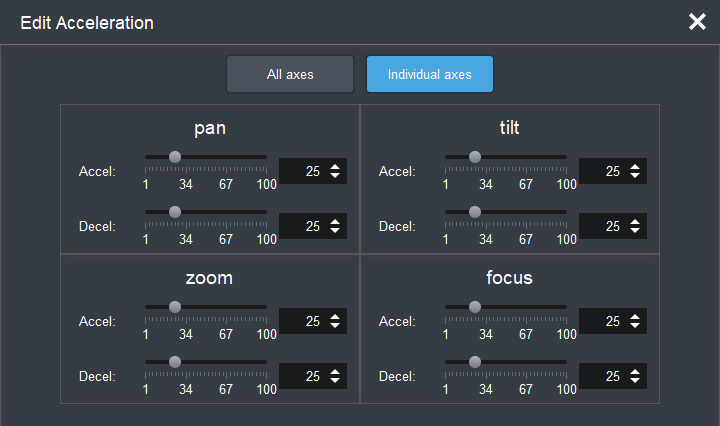Click the tilt Accel number field

pos(601,172)
